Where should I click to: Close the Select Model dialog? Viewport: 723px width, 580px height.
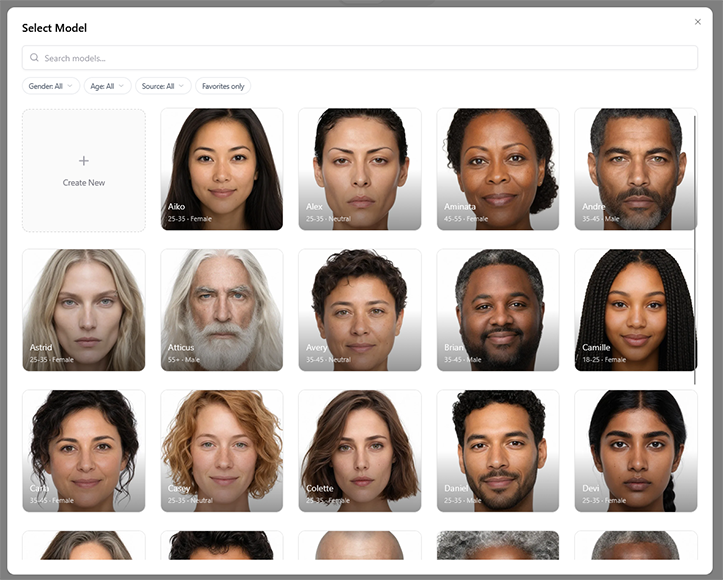pyautogui.click(x=698, y=22)
